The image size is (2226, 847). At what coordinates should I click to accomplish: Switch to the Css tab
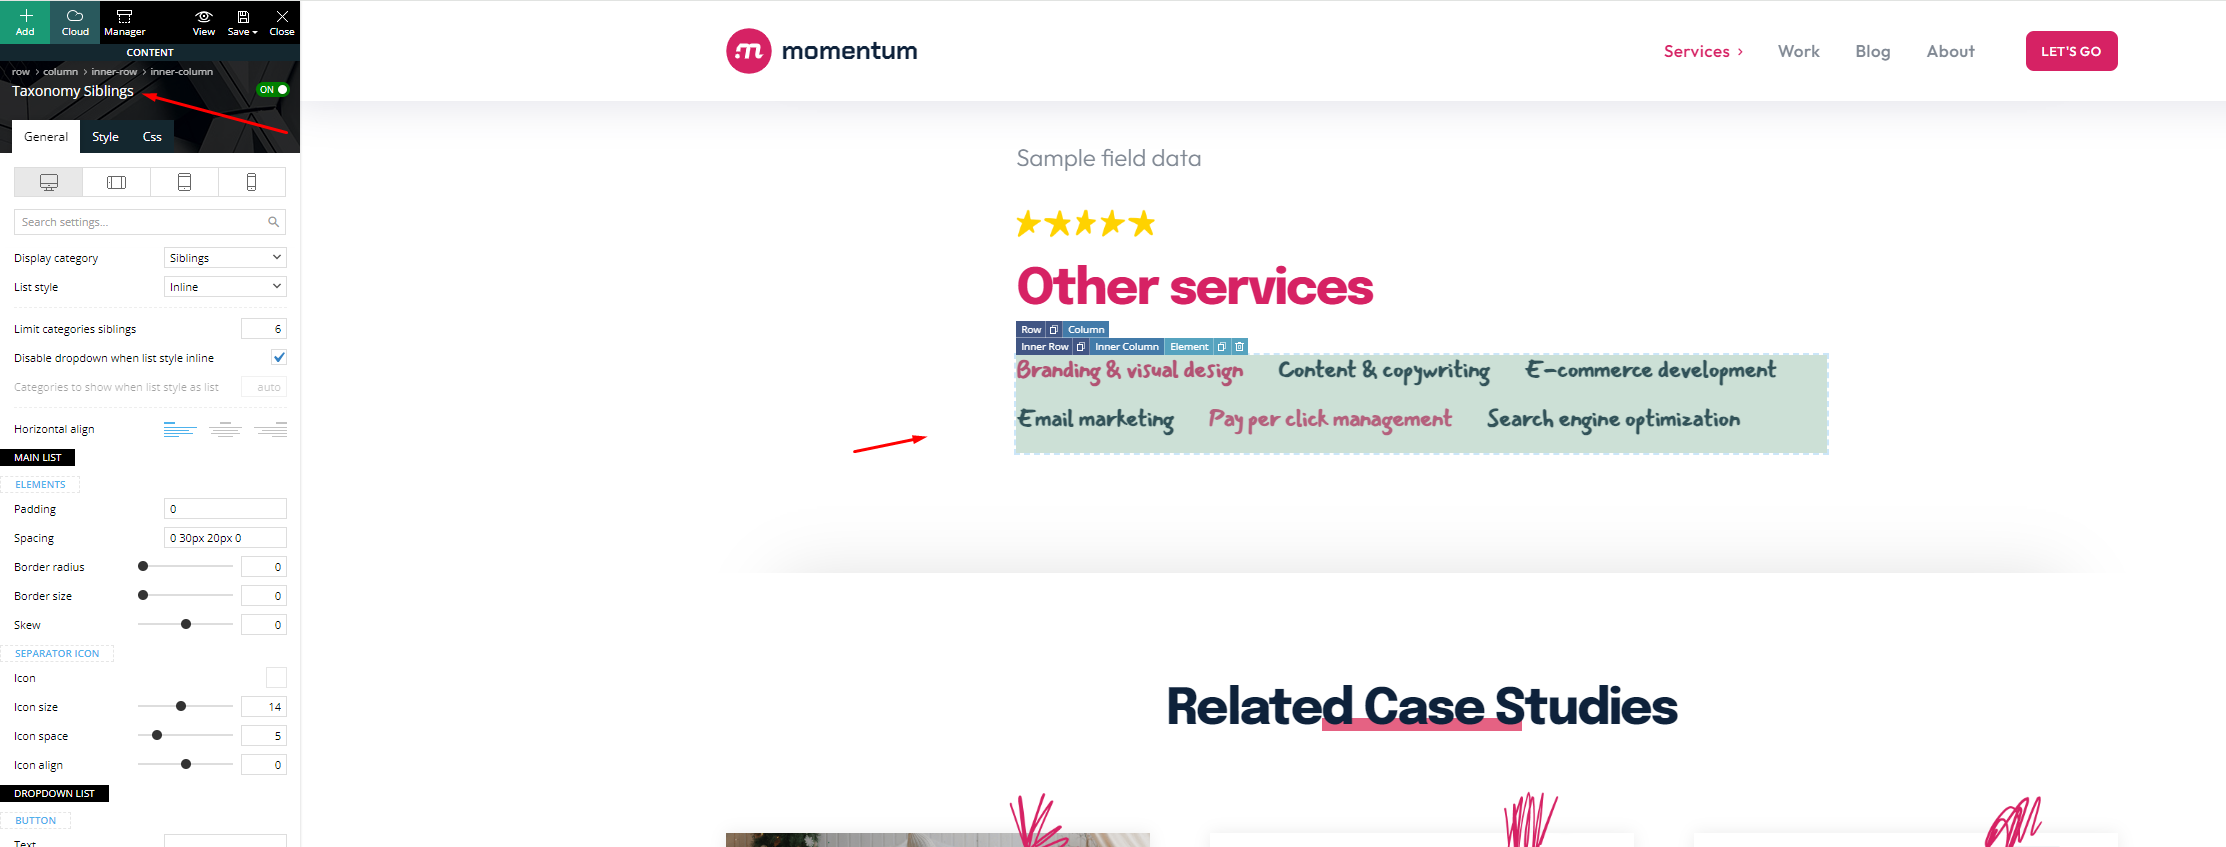(x=152, y=137)
